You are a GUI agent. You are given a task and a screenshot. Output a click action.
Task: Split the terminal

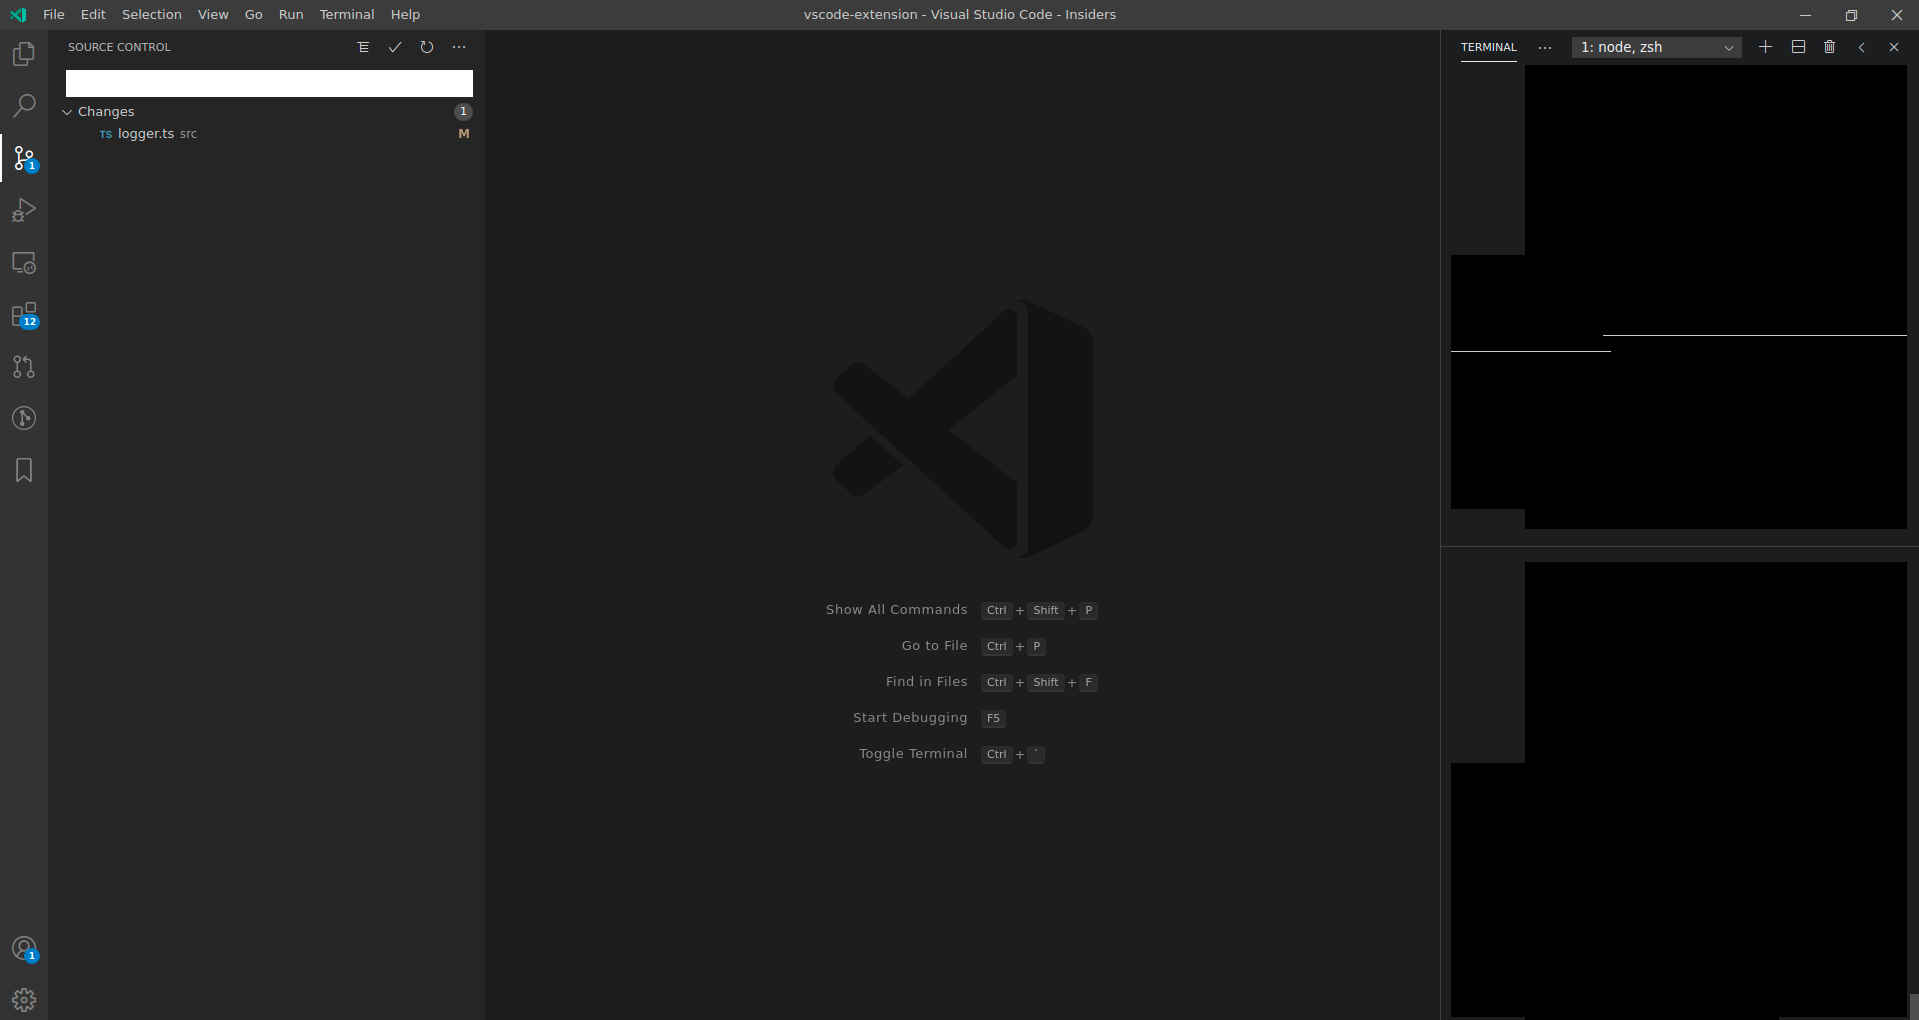[x=1798, y=47]
